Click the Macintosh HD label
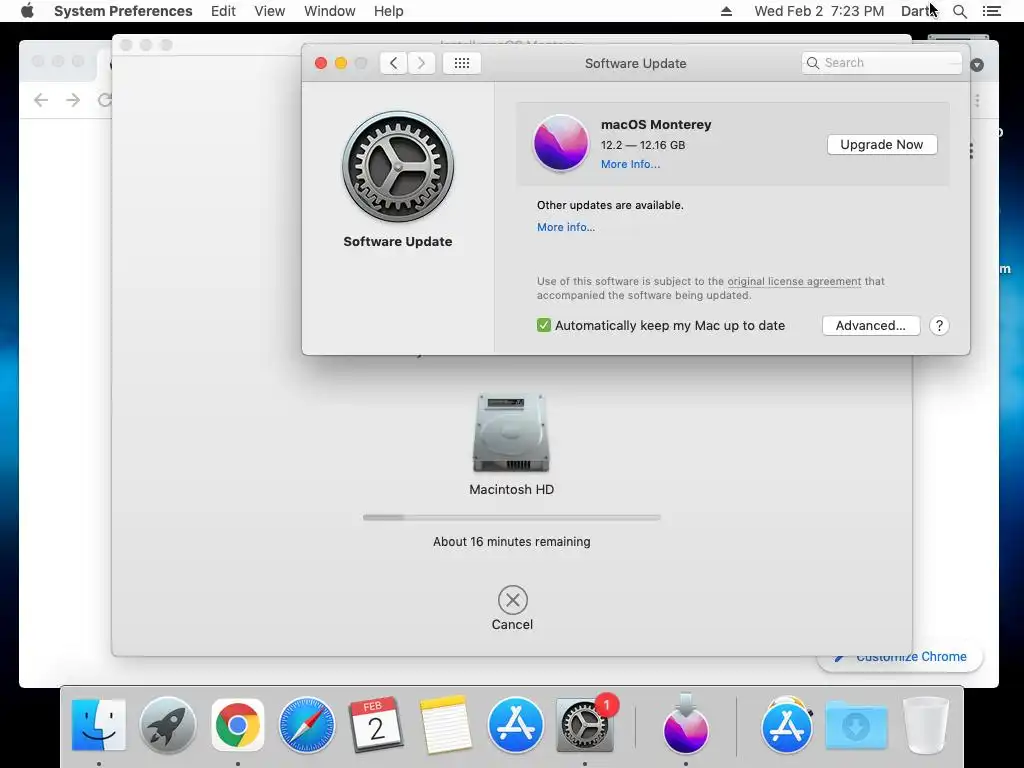 point(511,489)
